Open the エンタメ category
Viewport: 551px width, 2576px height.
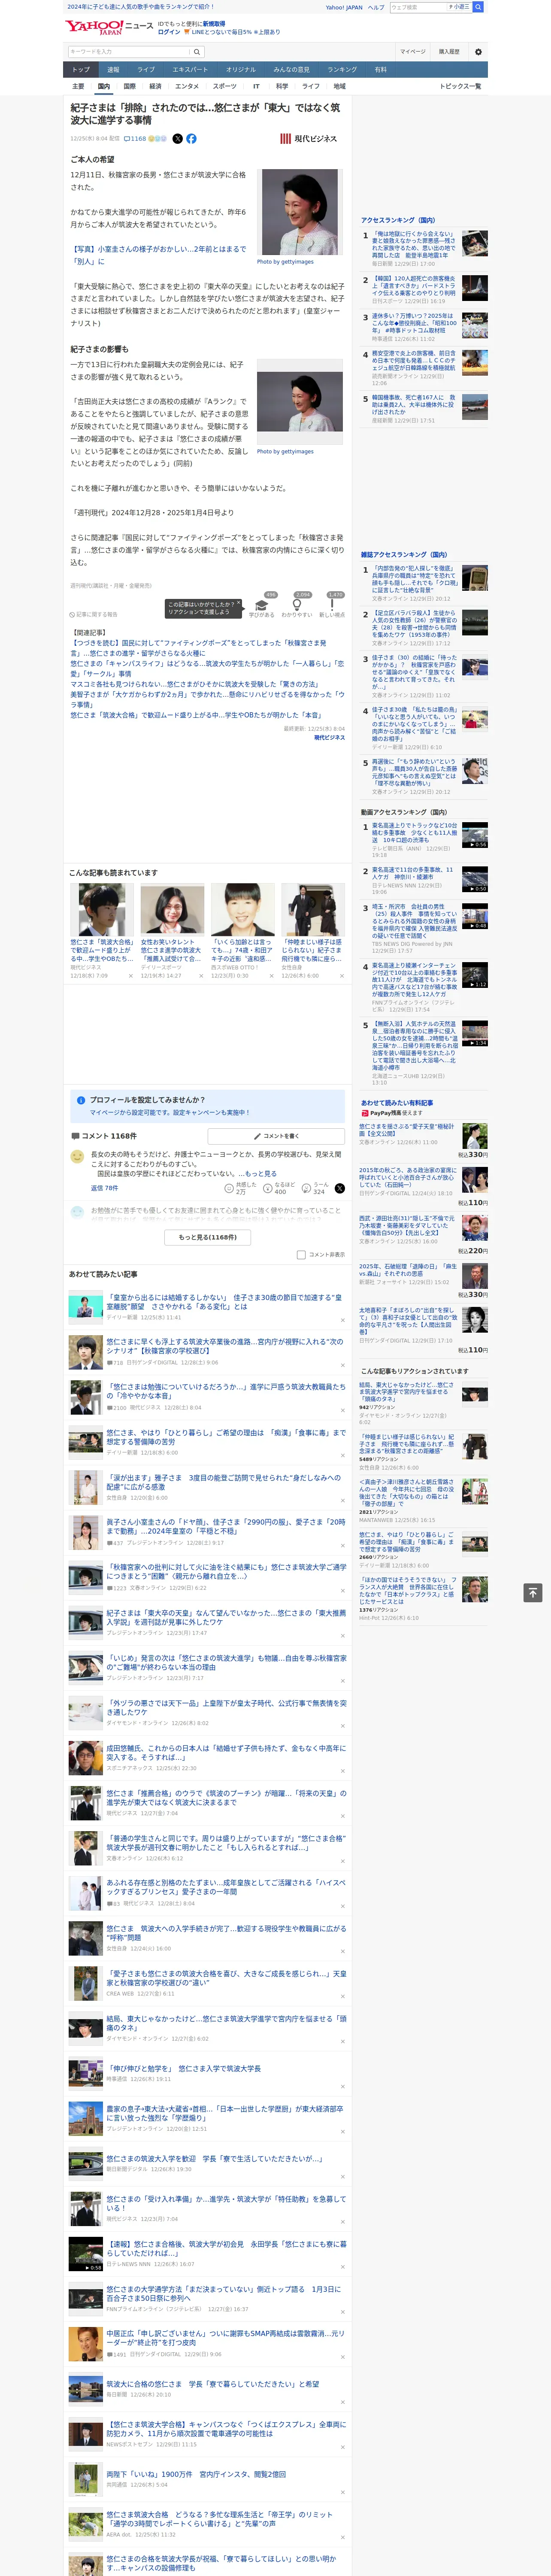point(187,86)
